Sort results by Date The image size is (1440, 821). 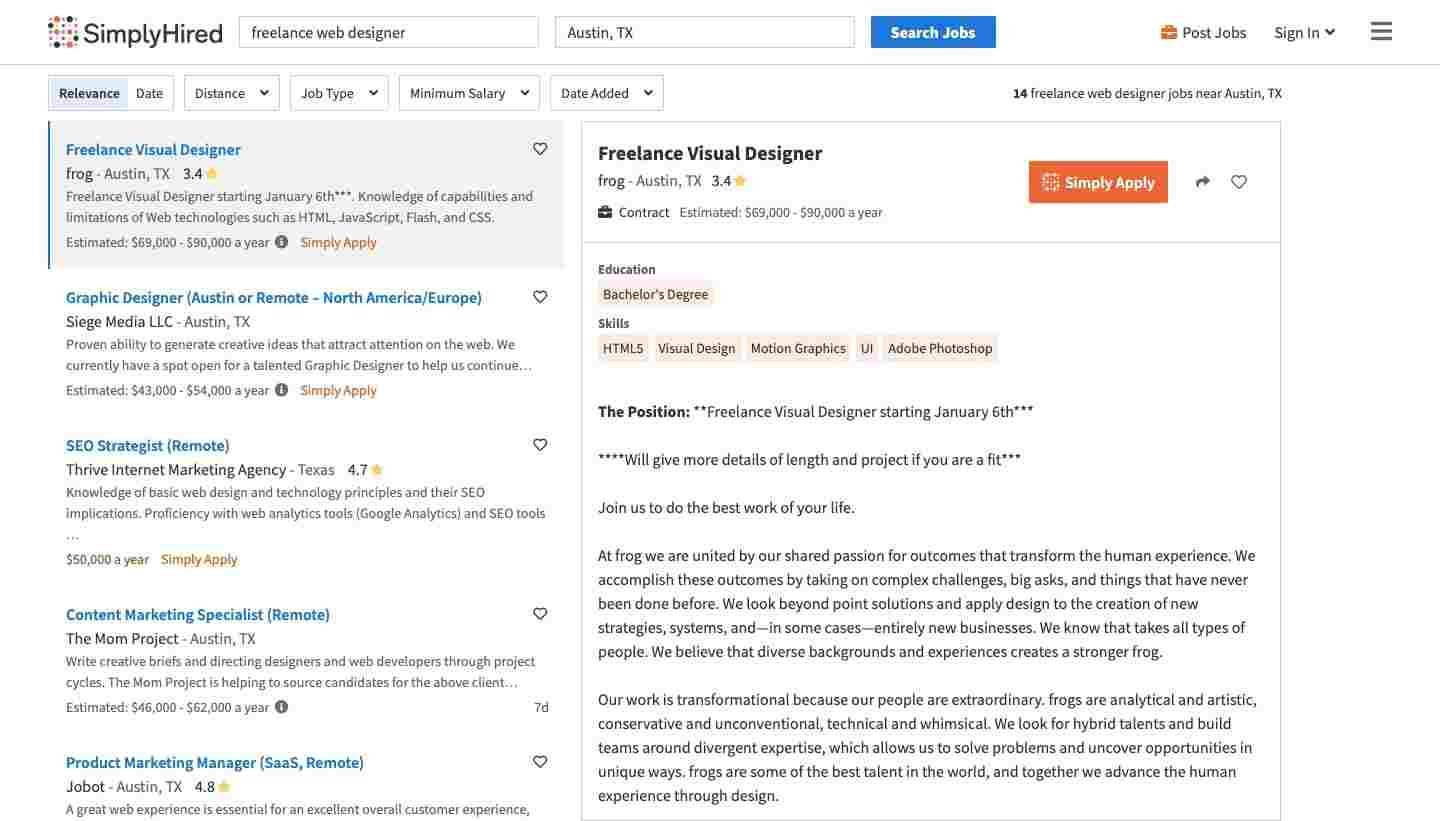150,93
